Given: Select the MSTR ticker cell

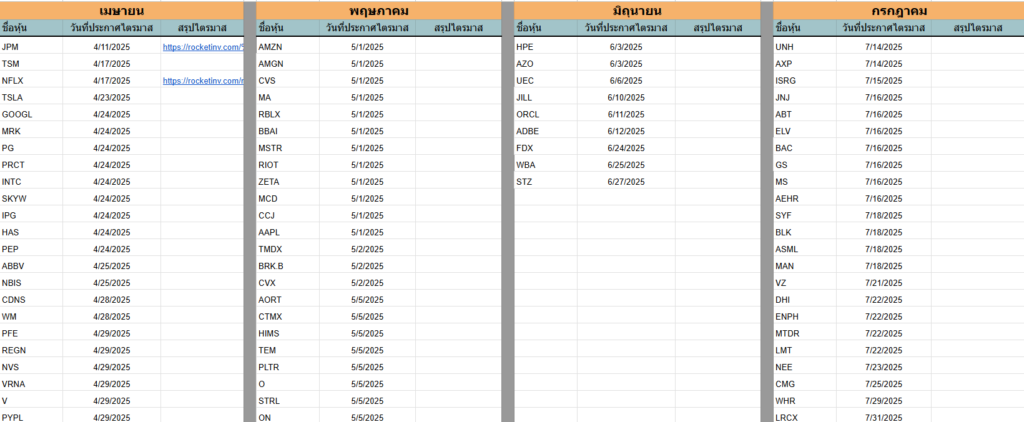Looking at the screenshot, I should (x=288, y=148).
